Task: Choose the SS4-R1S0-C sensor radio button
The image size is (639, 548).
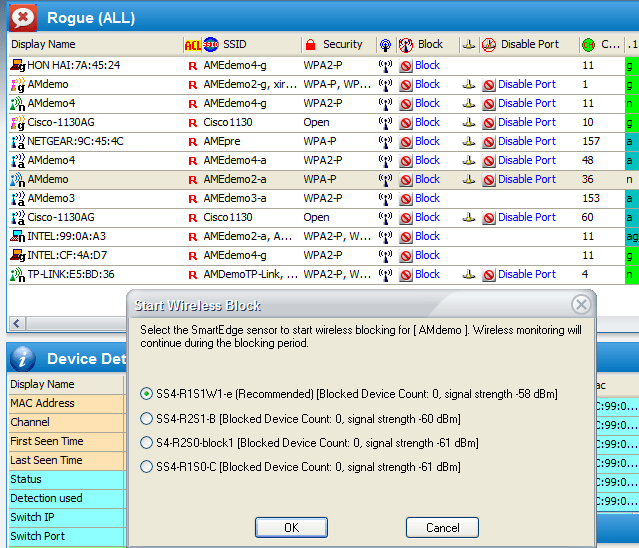Action: coord(146,467)
